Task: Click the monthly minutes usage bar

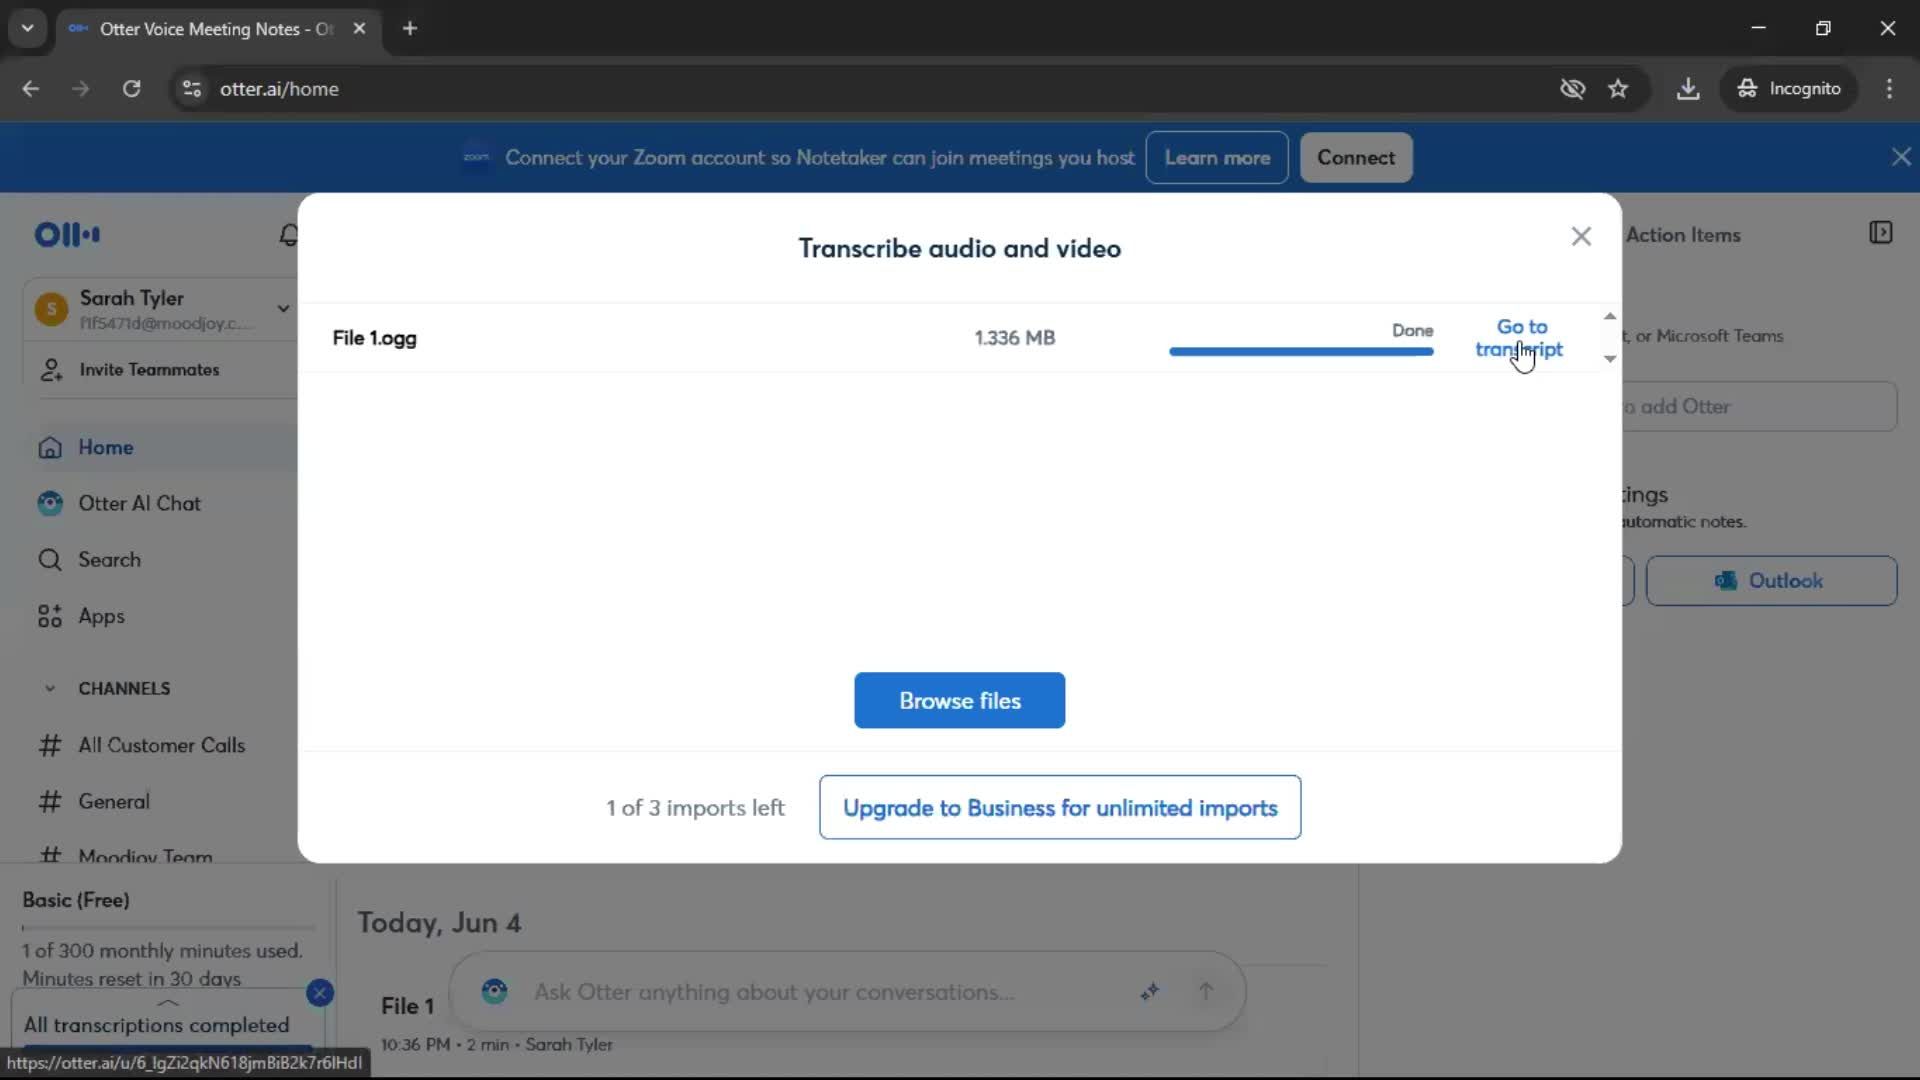Action: 168,928
